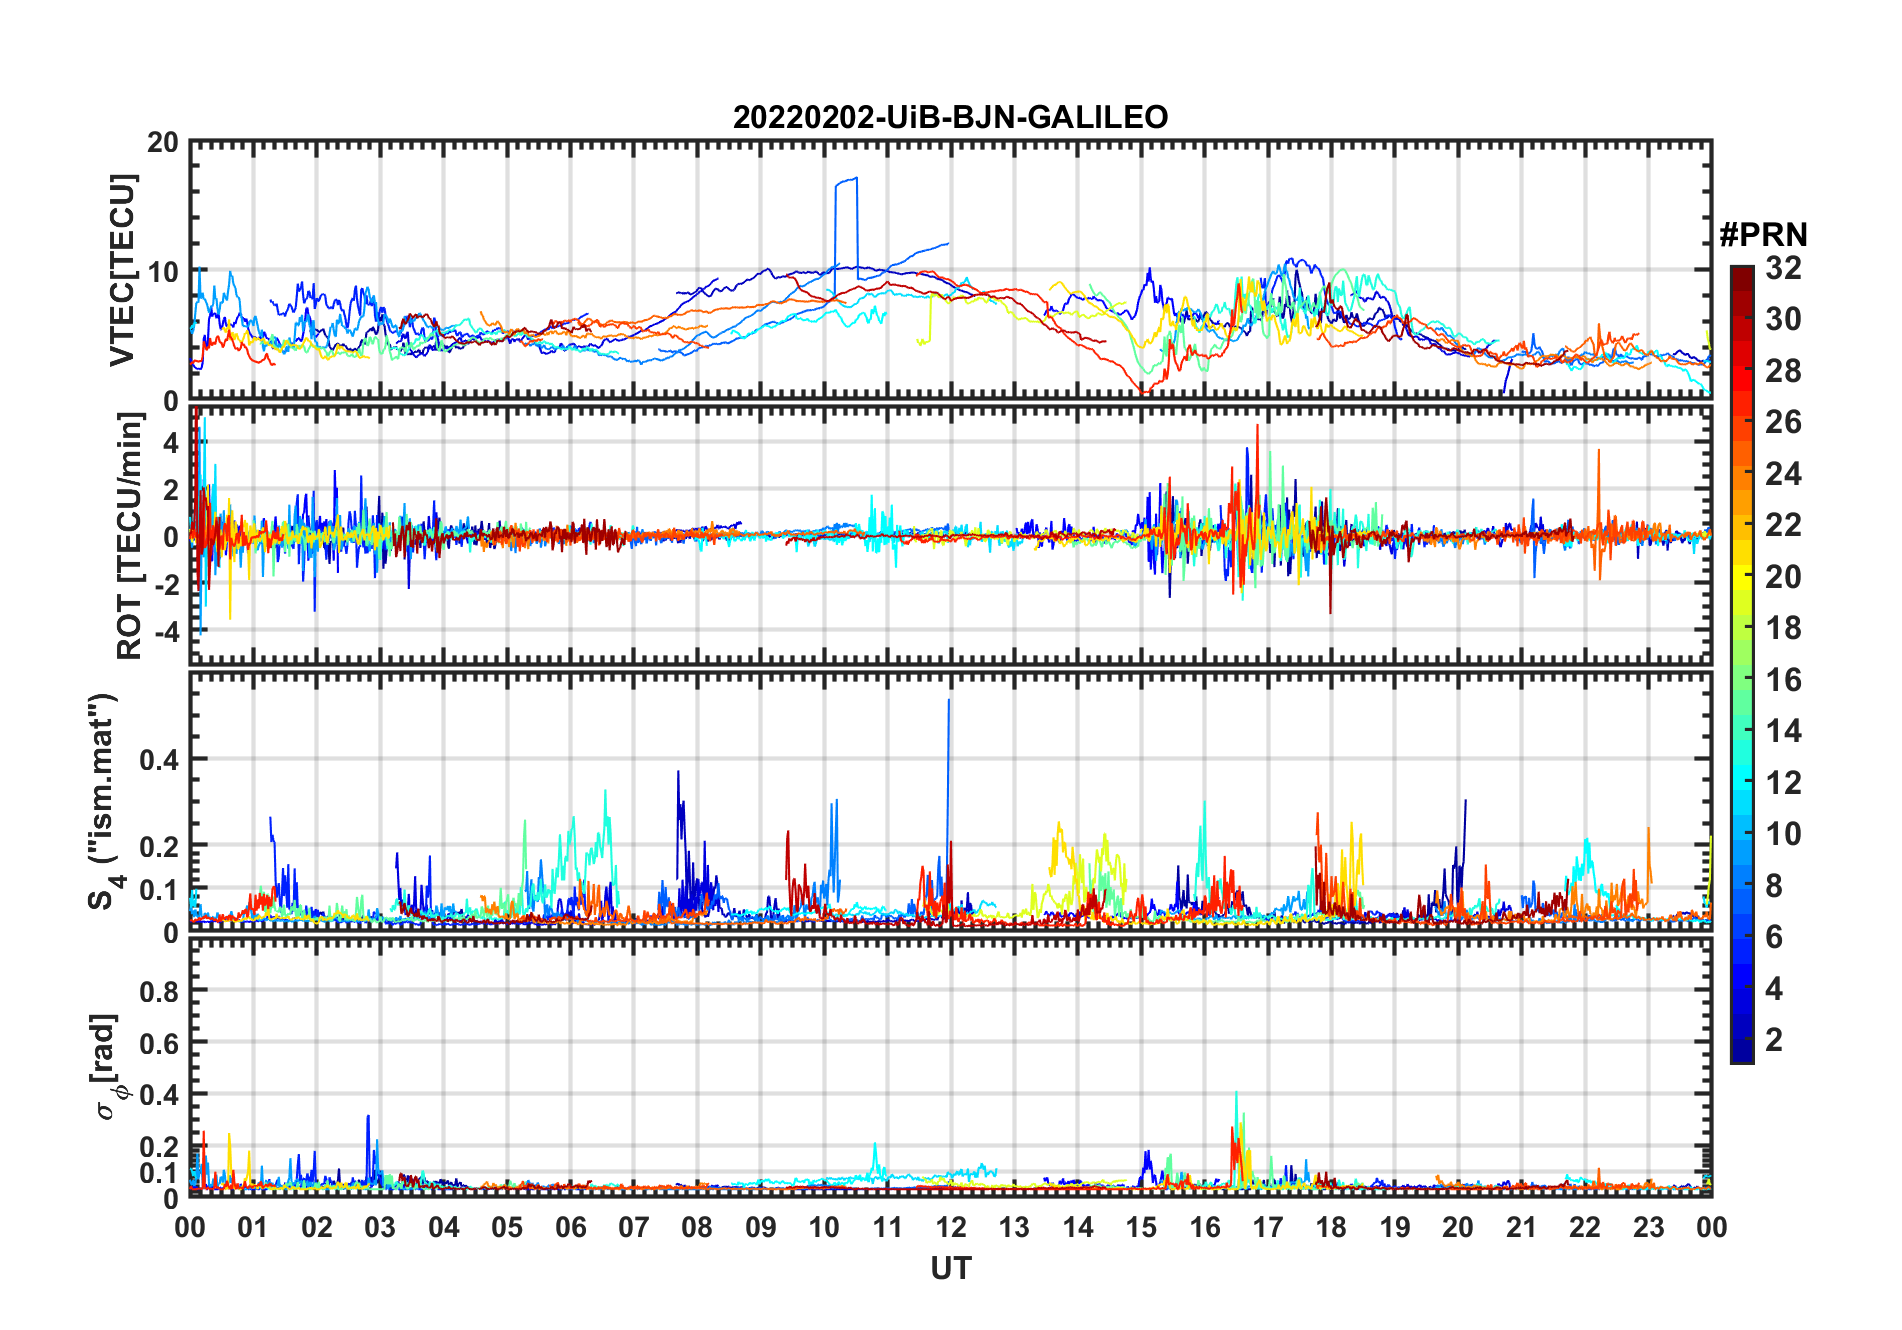1902x1330 pixels.
Task: Select the "07" hour tick label
Action: (634, 1227)
